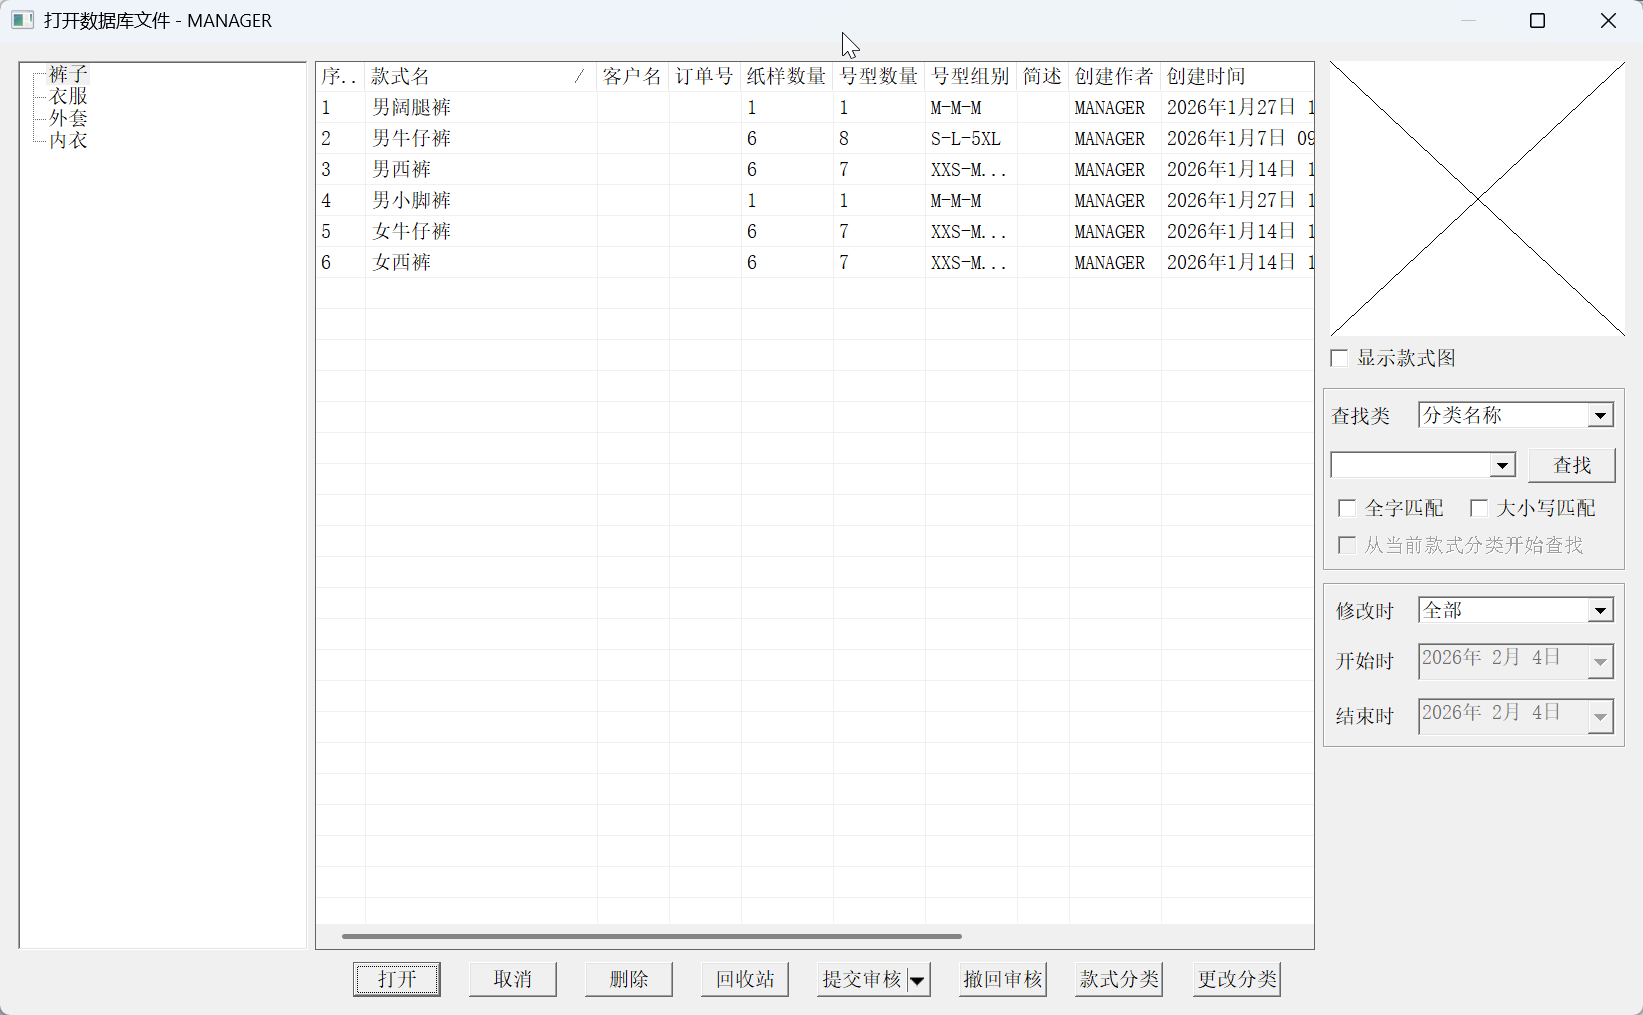Image resolution: width=1643 pixels, height=1015 pixels.
Task: Click the 打开 button
Action: pyautogui.click(x=397, y=979)
